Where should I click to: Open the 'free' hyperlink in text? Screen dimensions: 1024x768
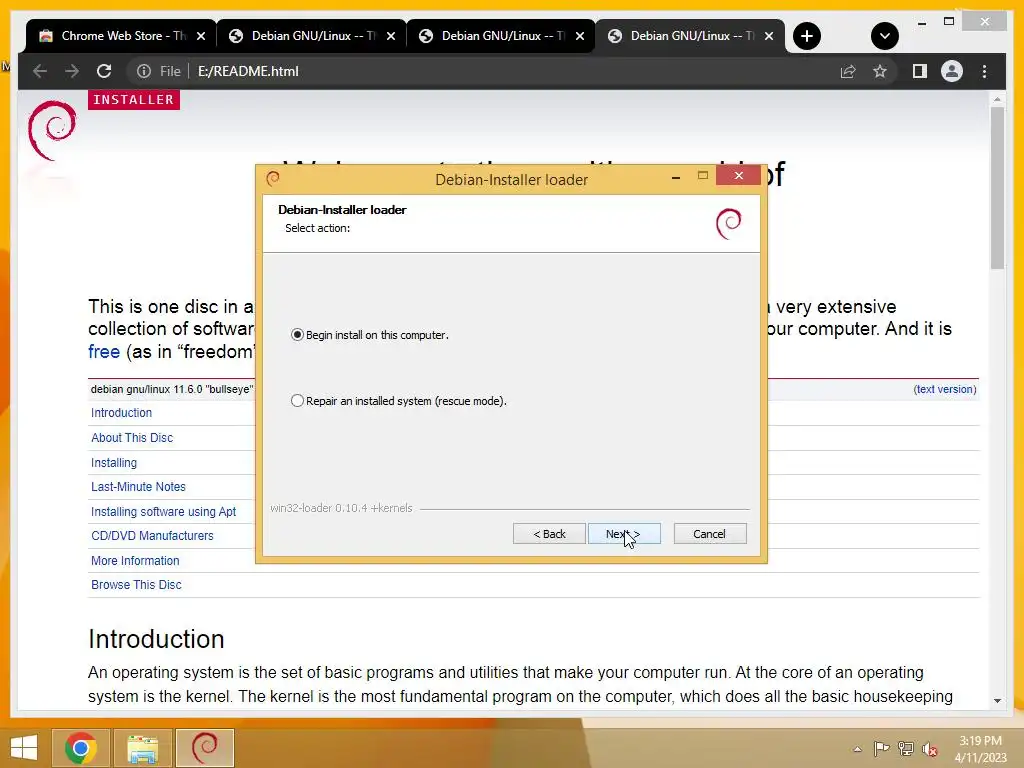[104, 351]
